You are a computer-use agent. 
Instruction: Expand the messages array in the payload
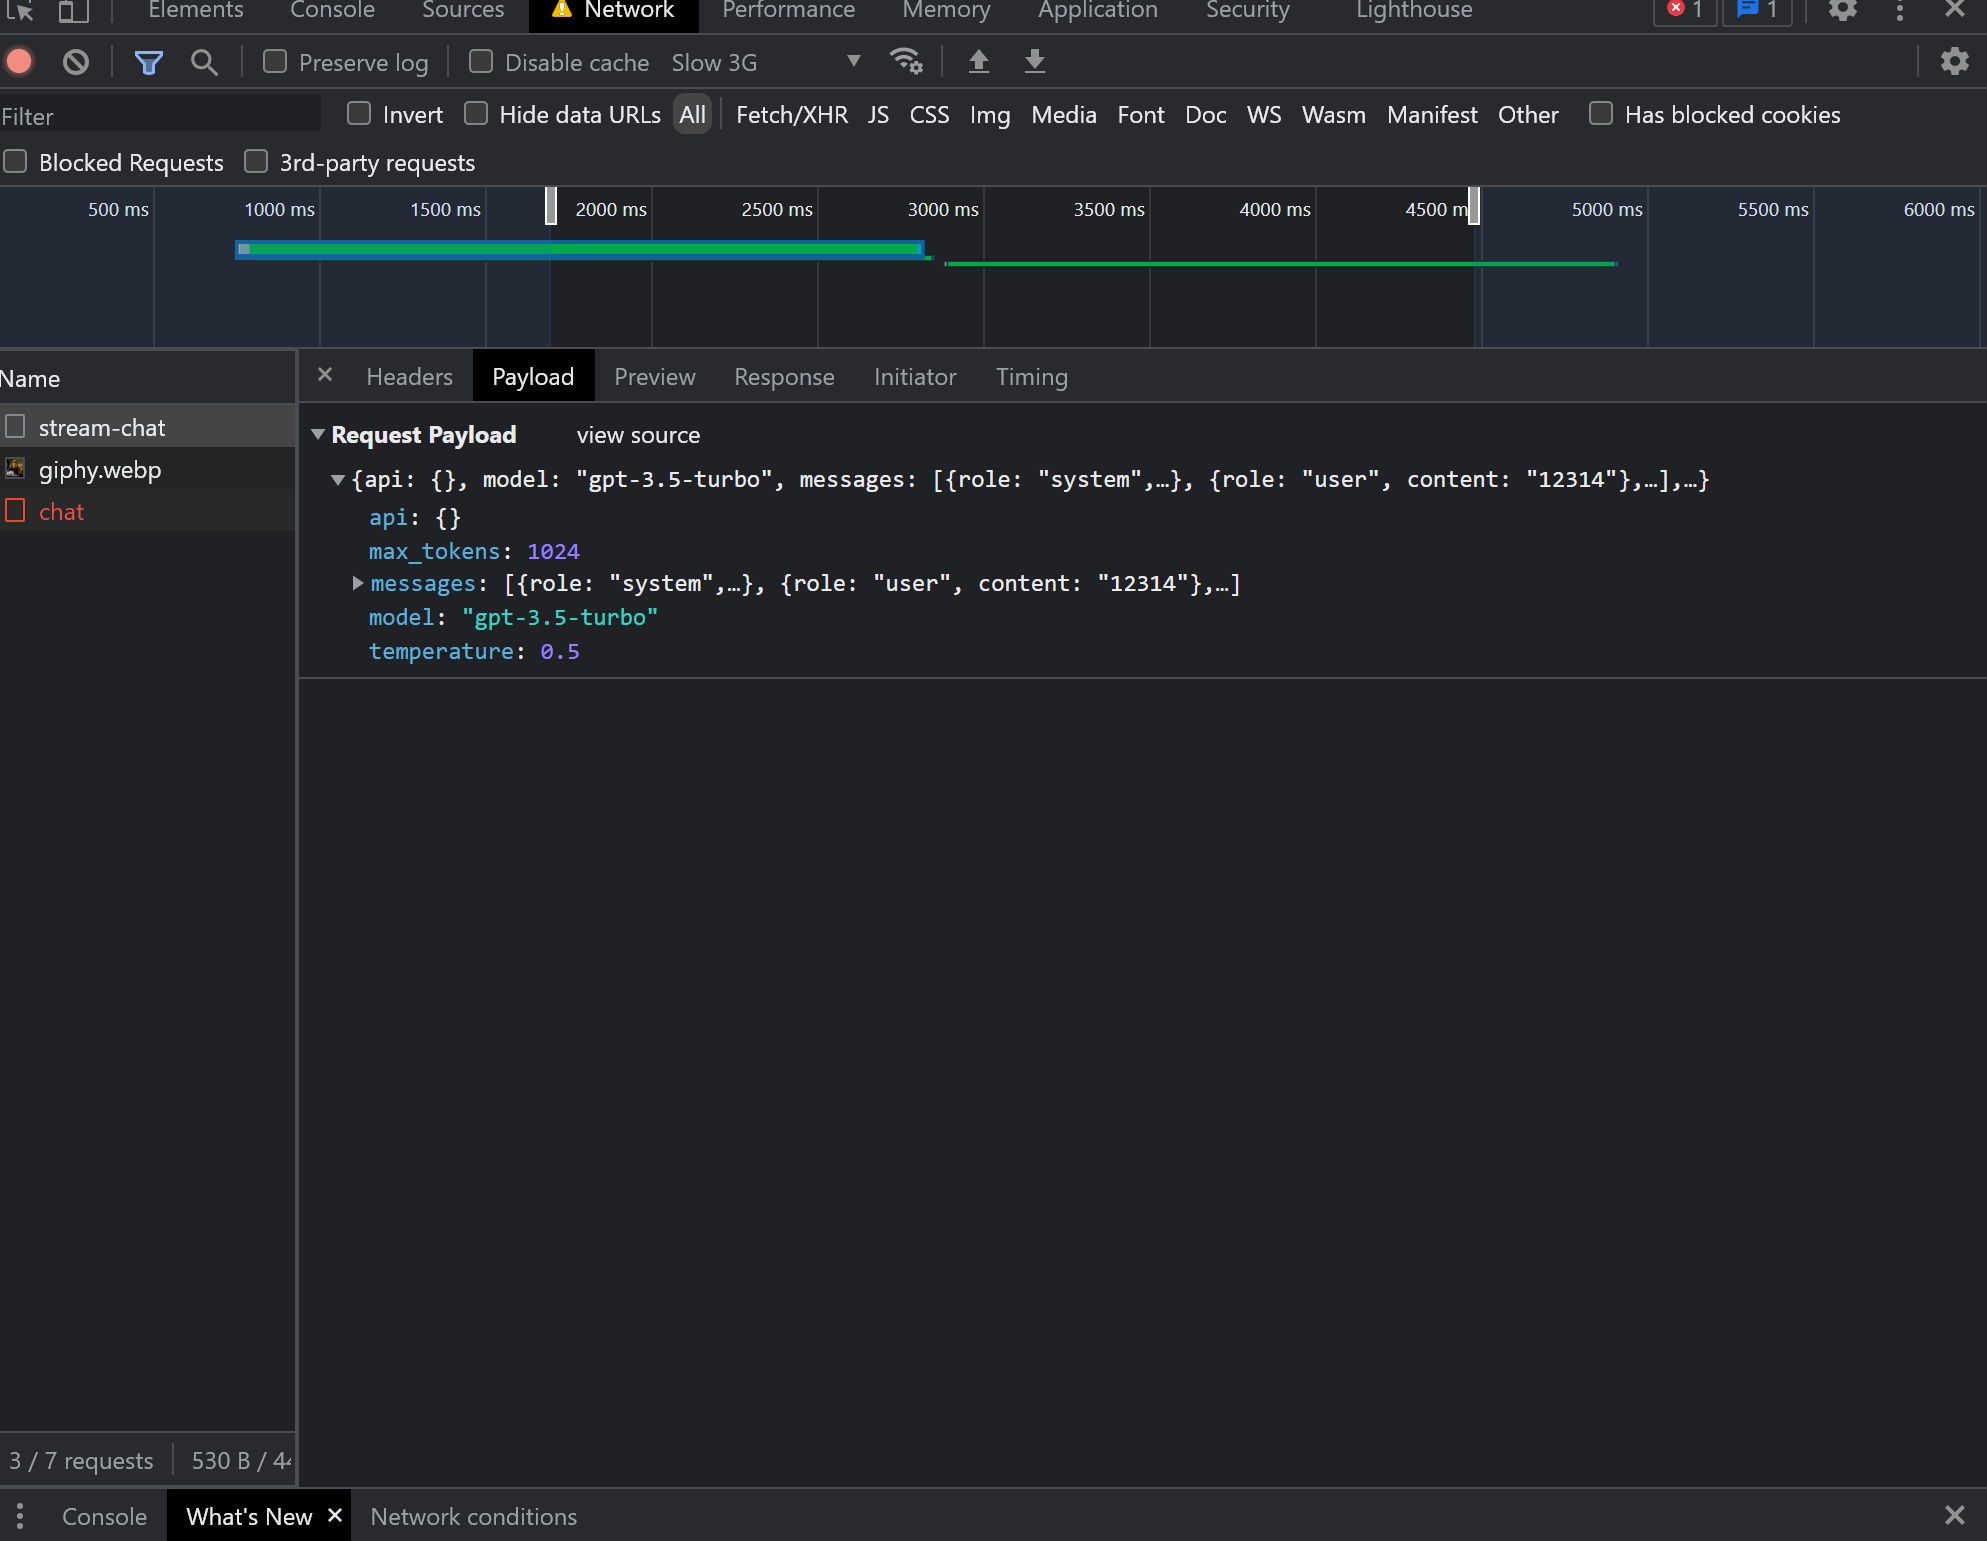358,583
